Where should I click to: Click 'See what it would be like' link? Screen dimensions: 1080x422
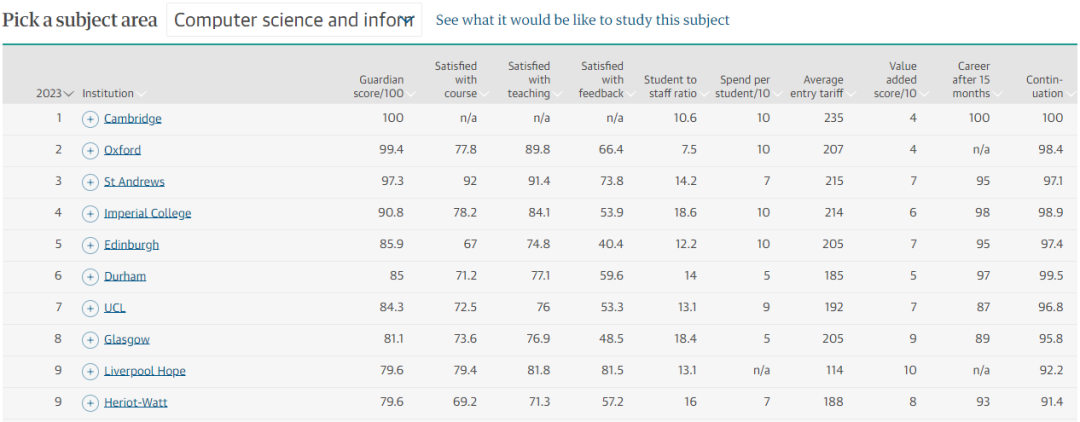pyautogui.click(x=582, y=20)
